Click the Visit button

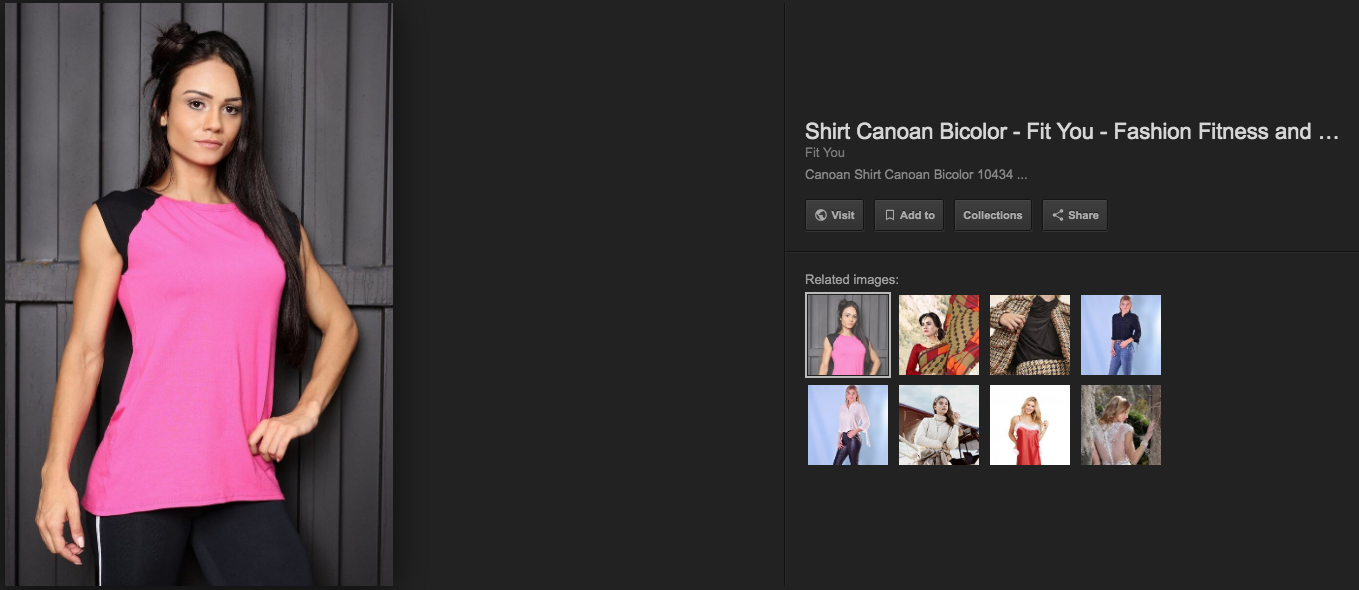(x=834, y=215)
